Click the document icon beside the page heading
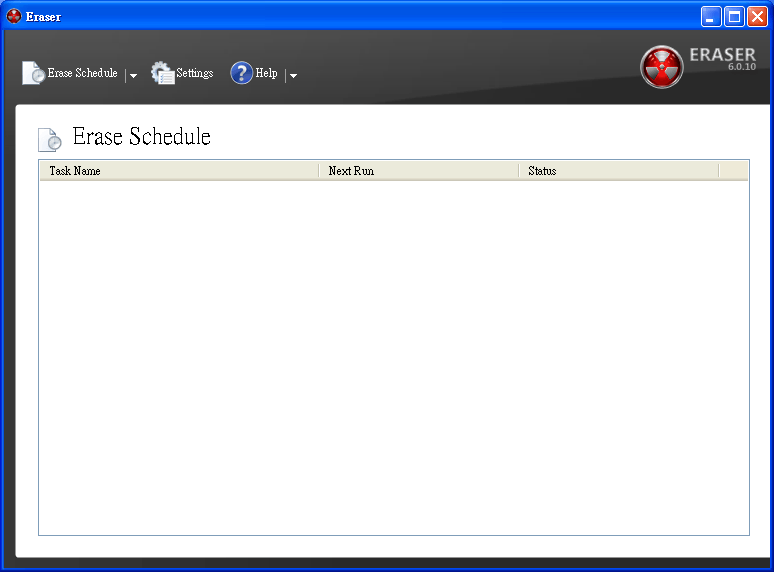 [x=49, y=139]
